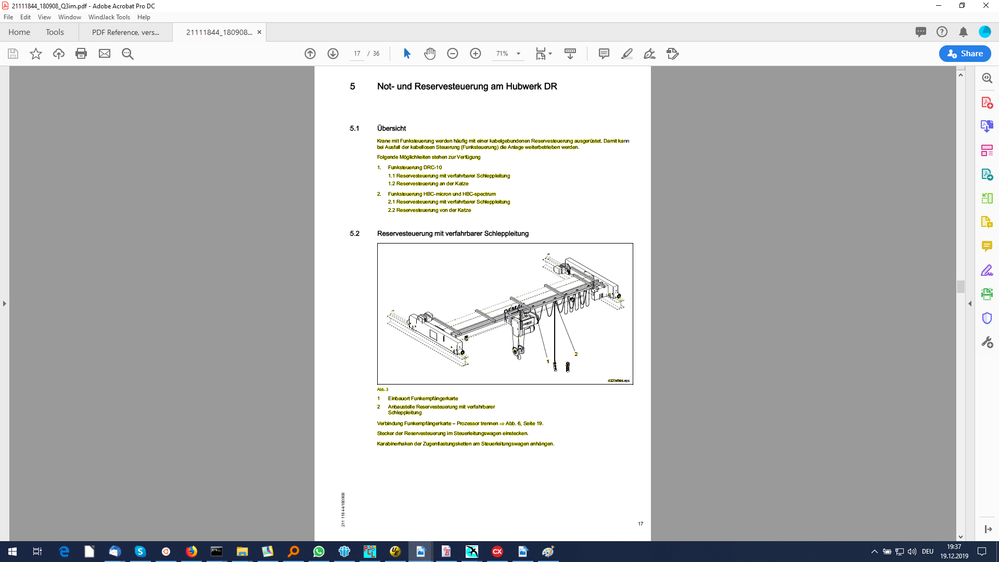Open the Window menu
The height and width of the screenshot is (562, 999).
pyautogui.click(x=69, y=17)
